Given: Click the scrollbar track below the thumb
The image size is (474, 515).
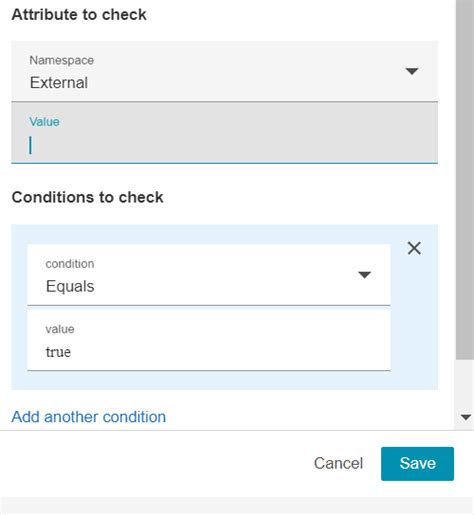Looking at the screenshot, I should click(465, 385).
